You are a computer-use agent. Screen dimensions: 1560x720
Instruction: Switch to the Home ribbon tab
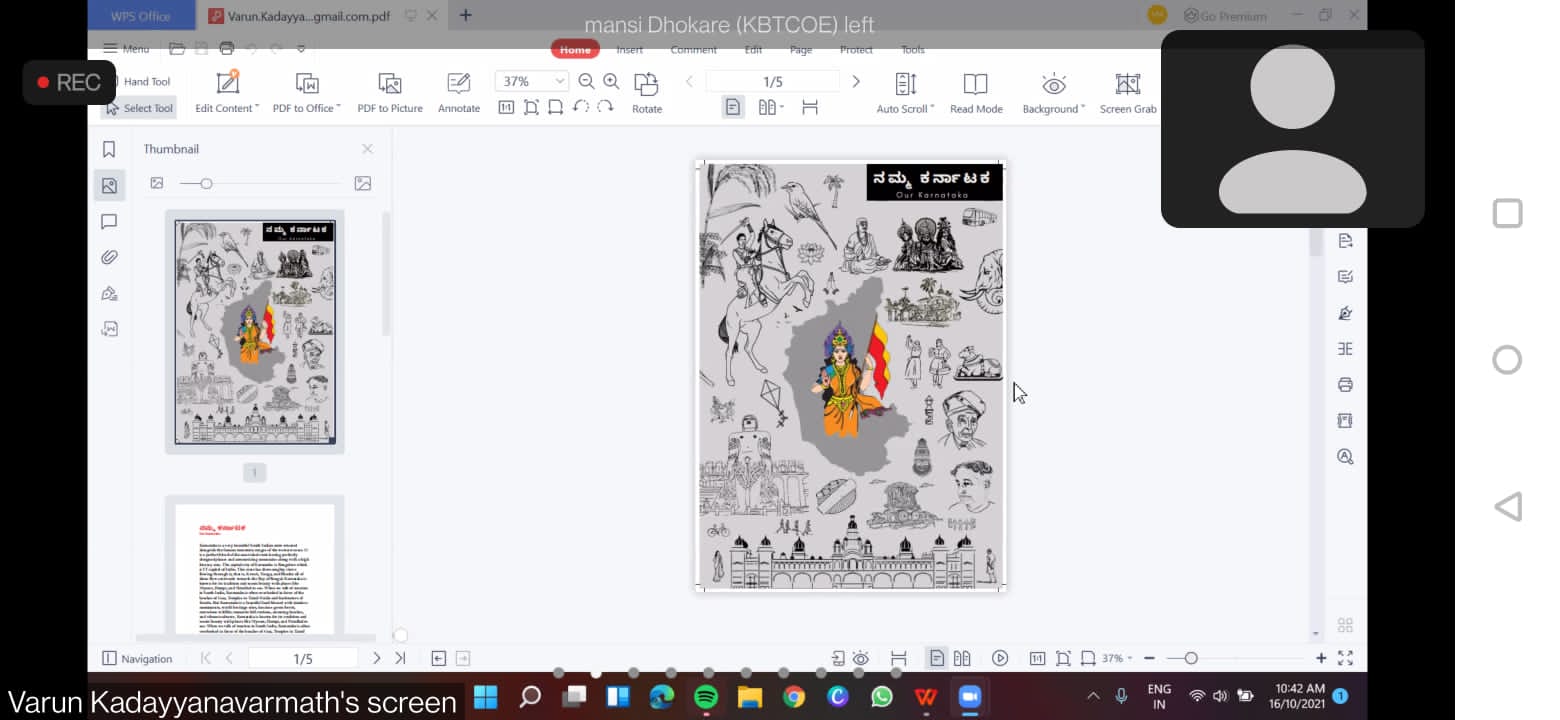pyautogui.click(x=575, y=49)
